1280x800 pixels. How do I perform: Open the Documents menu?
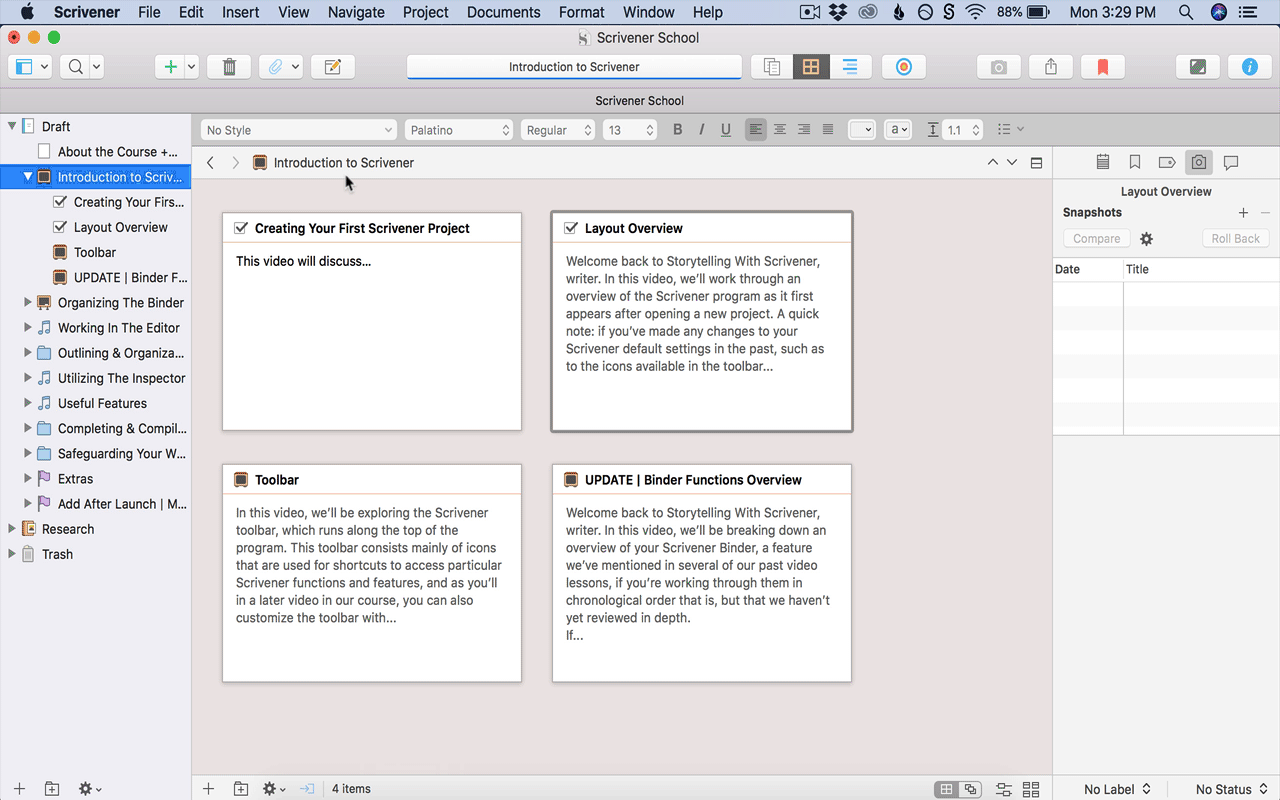504,12
